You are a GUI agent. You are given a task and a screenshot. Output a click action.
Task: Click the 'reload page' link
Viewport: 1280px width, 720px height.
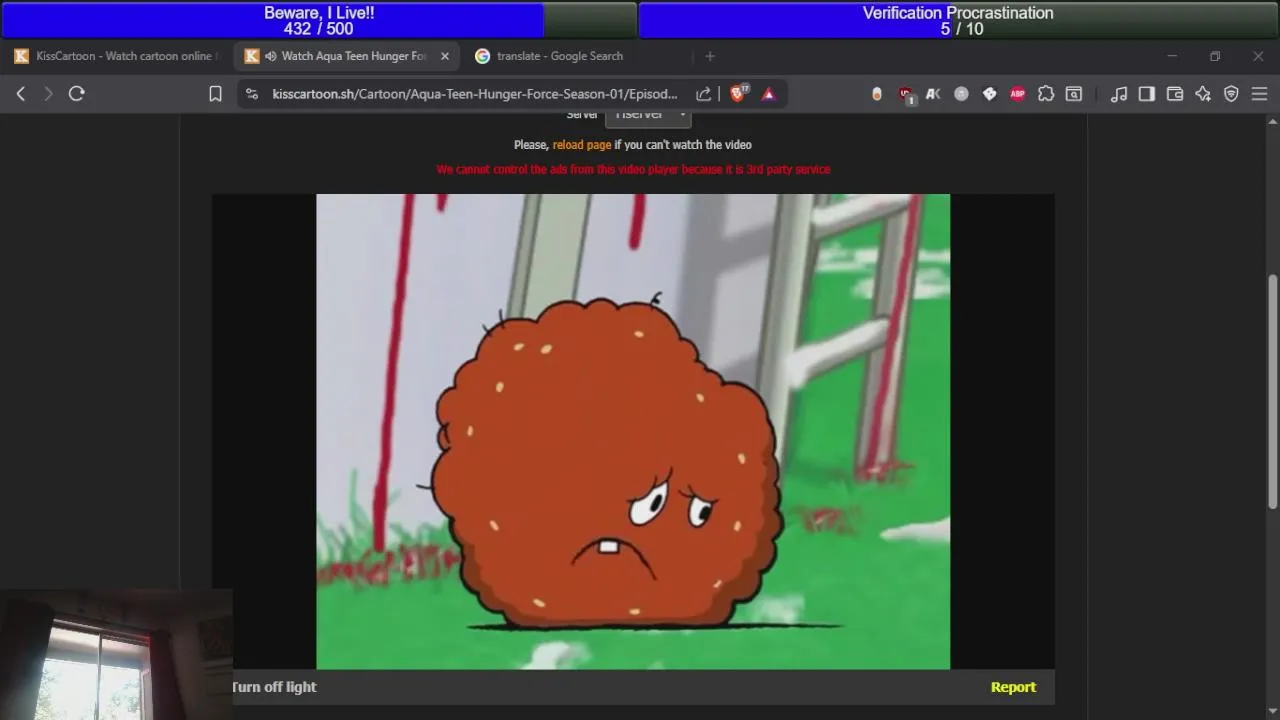pos(582,145)
